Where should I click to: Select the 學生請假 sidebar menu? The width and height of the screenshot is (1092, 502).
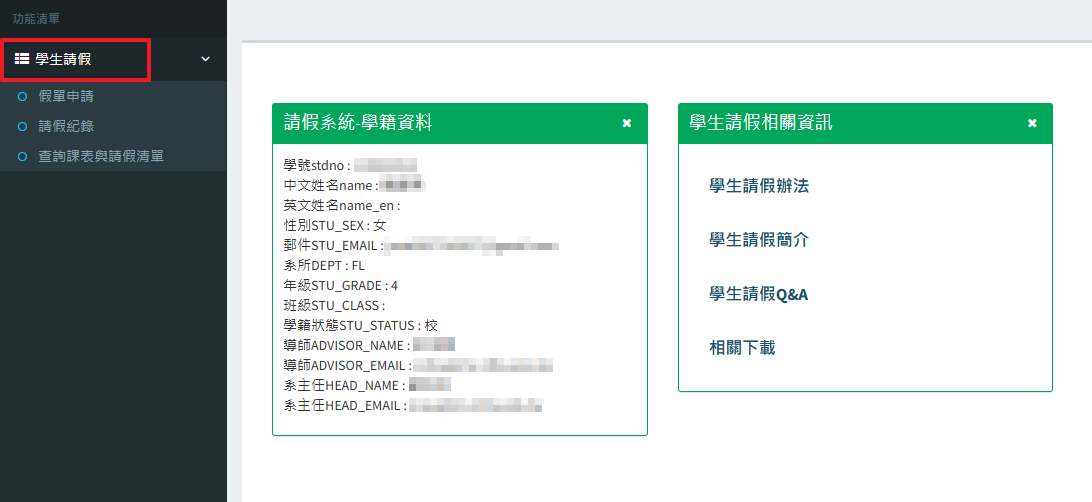pyautogui.click(x=113, y=59)
